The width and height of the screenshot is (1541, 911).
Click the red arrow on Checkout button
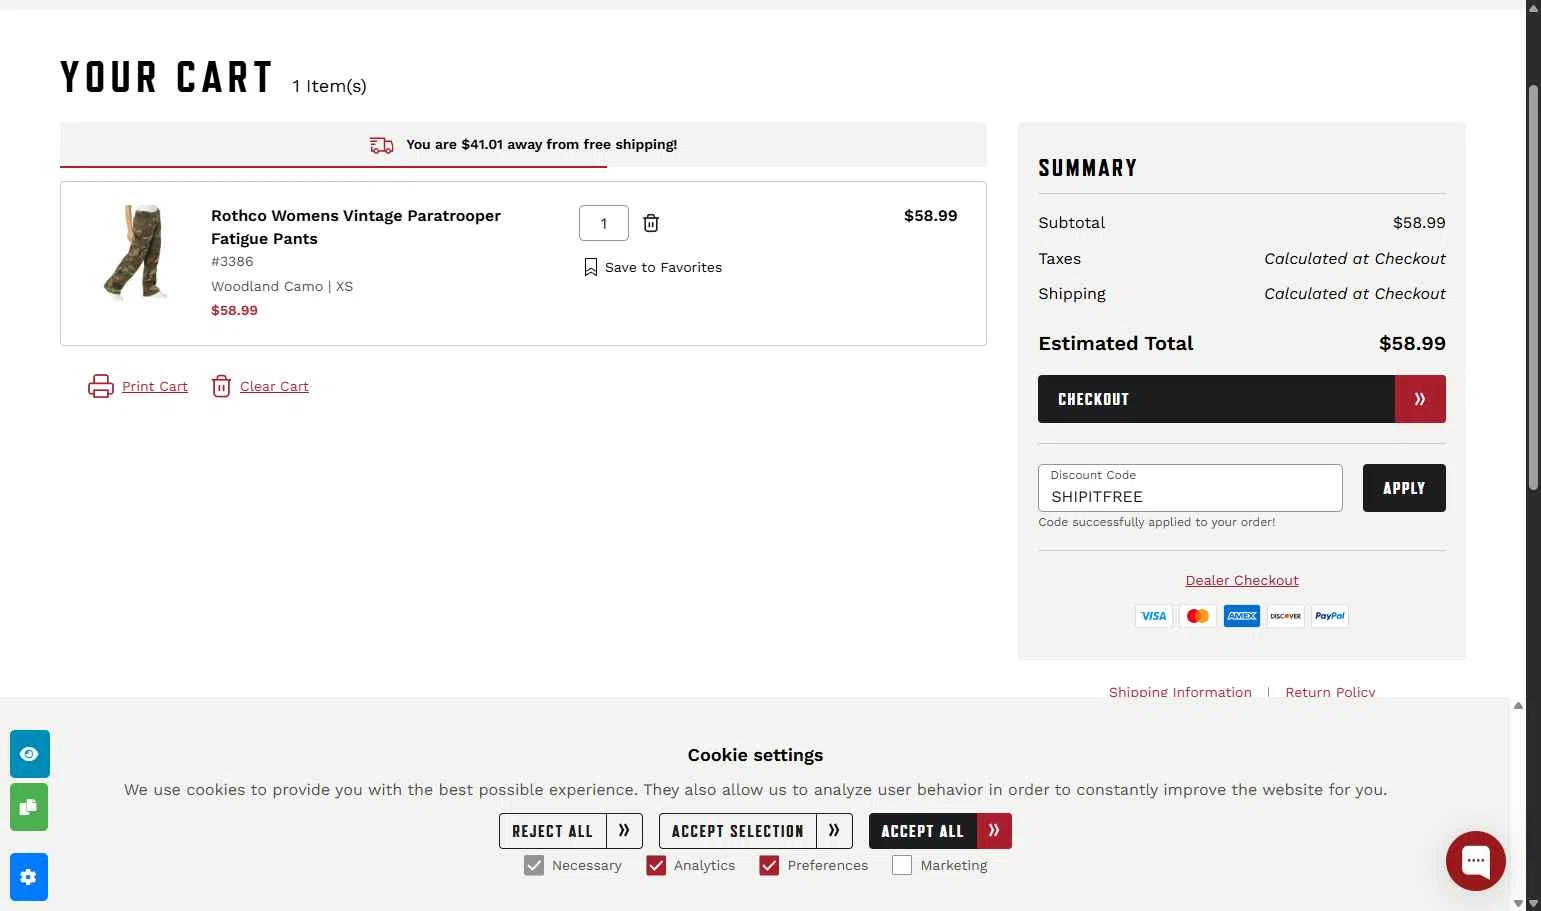pyautogui.click(x=1420, y=399)
